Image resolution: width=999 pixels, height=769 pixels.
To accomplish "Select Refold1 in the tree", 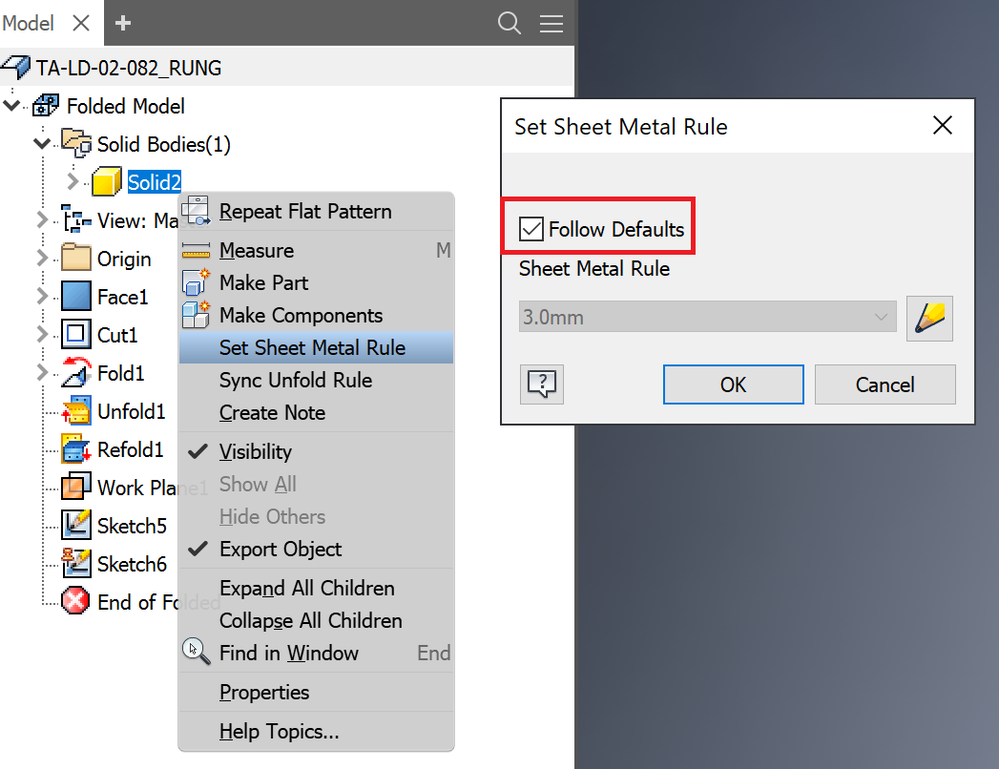I will point(130,450).
